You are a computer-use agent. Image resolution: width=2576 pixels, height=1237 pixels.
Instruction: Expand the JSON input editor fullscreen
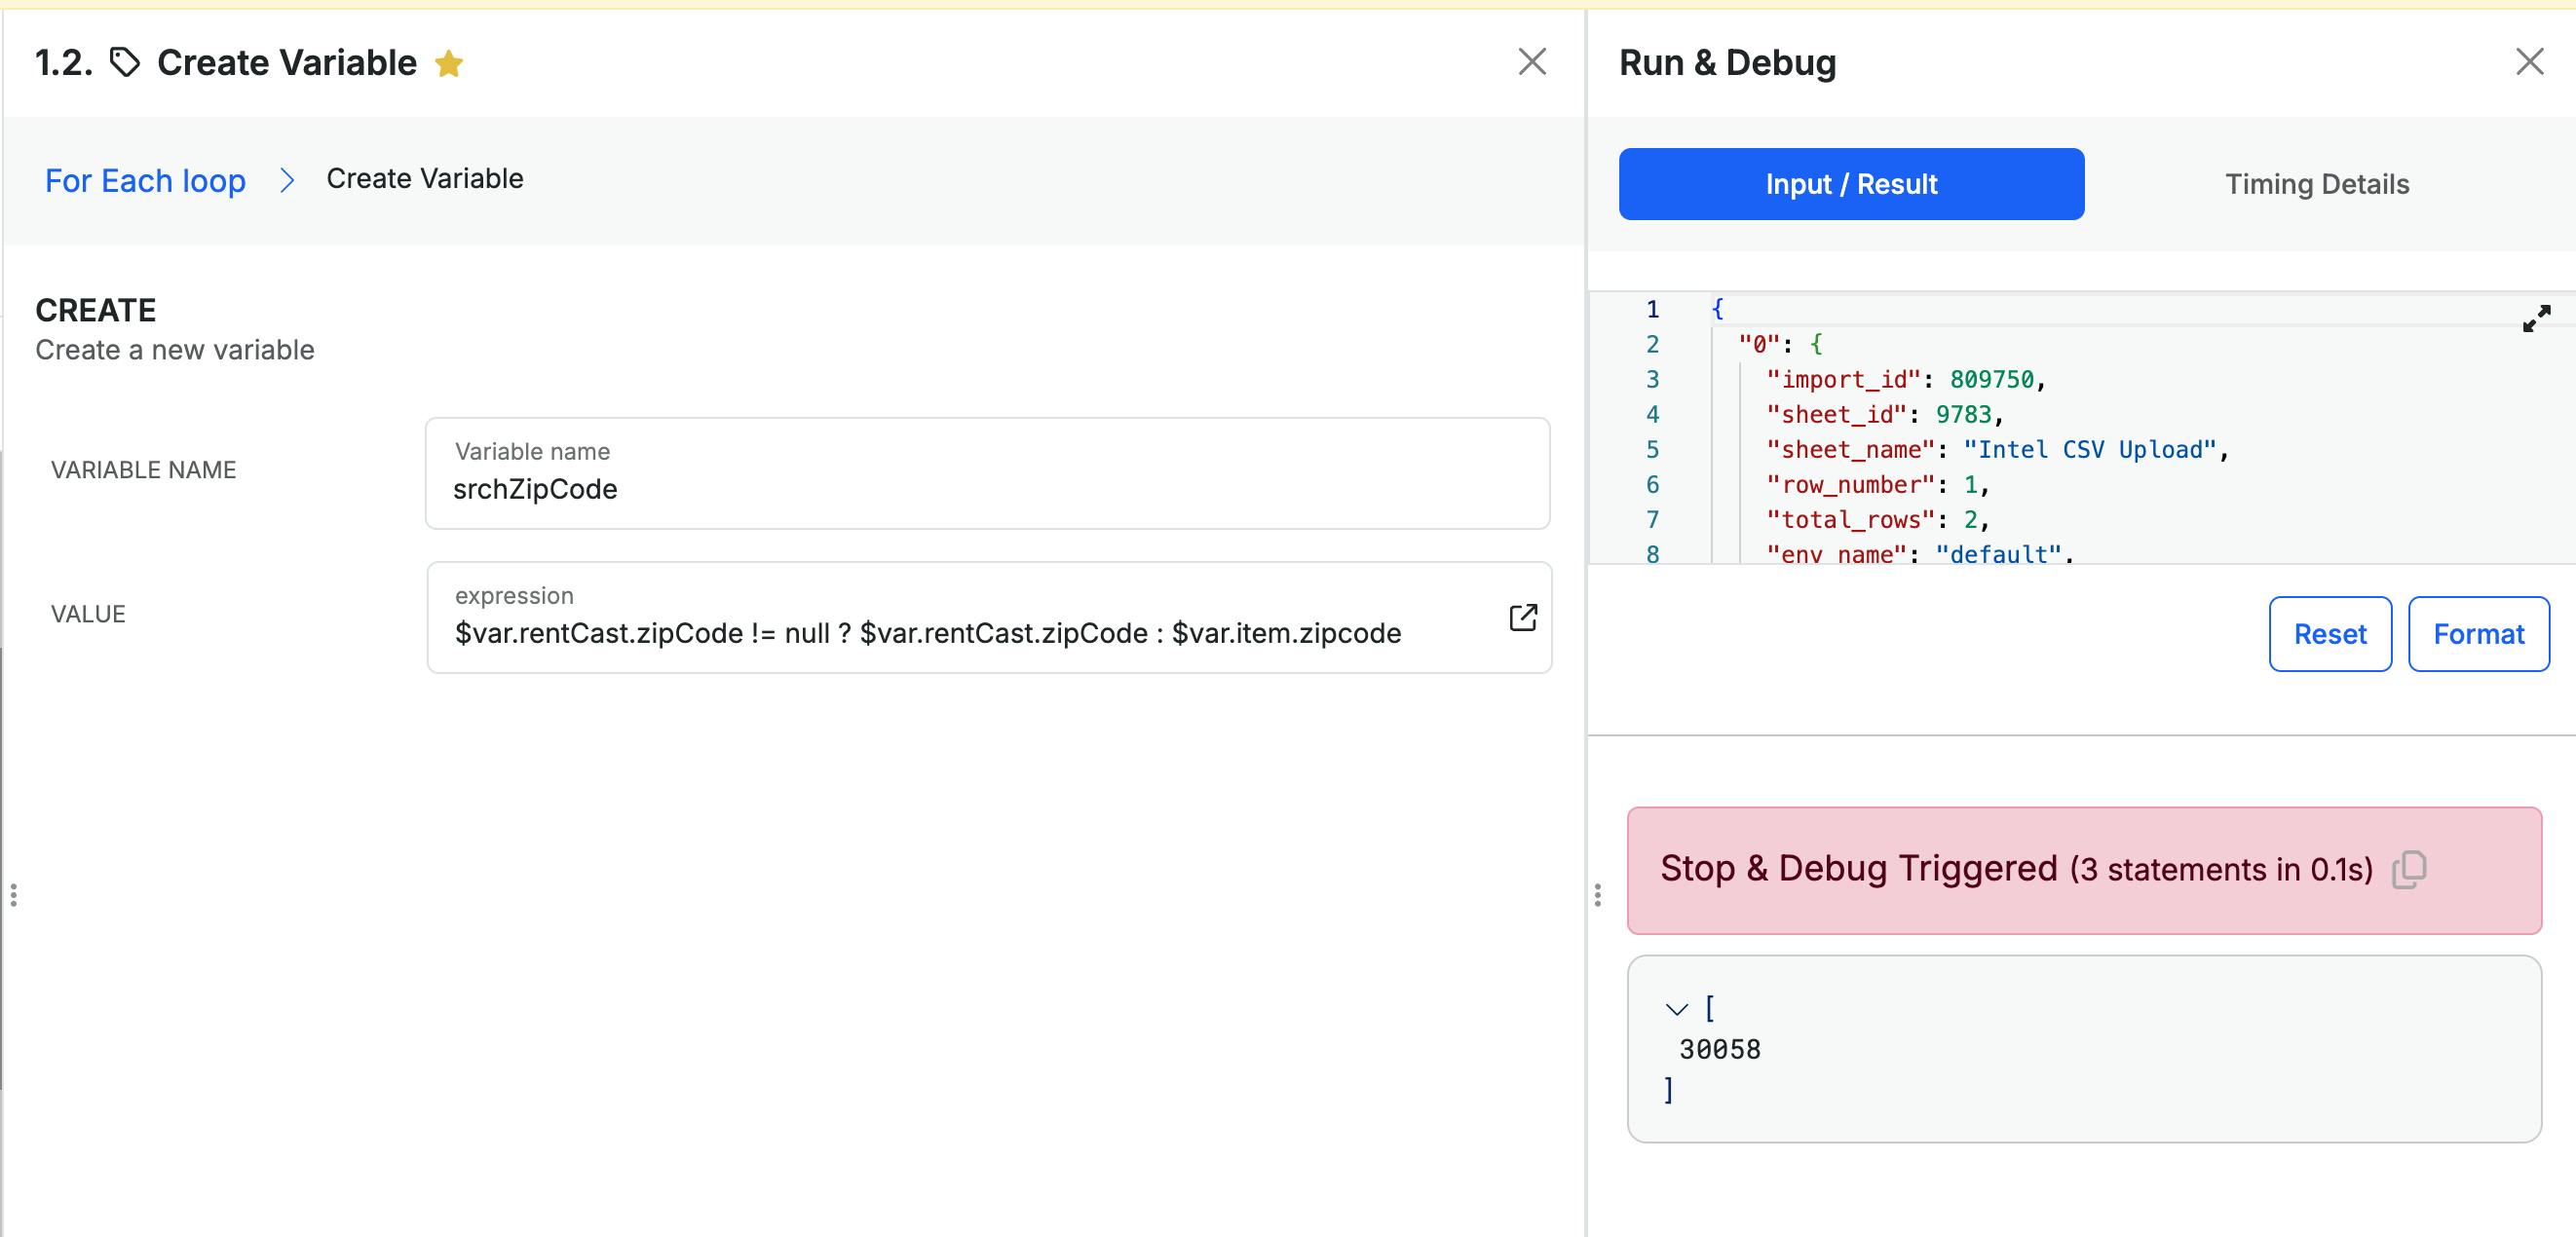coord(2536,319)
